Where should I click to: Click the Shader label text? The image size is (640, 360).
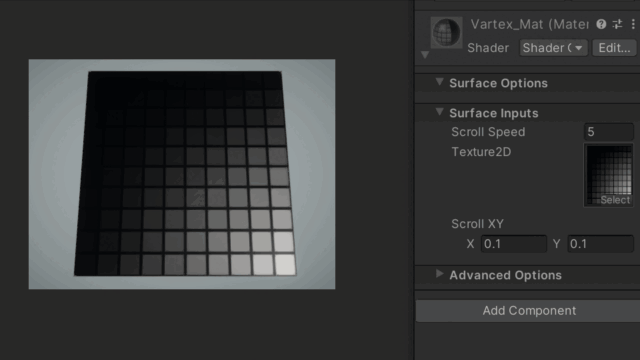tap(488, 48)
